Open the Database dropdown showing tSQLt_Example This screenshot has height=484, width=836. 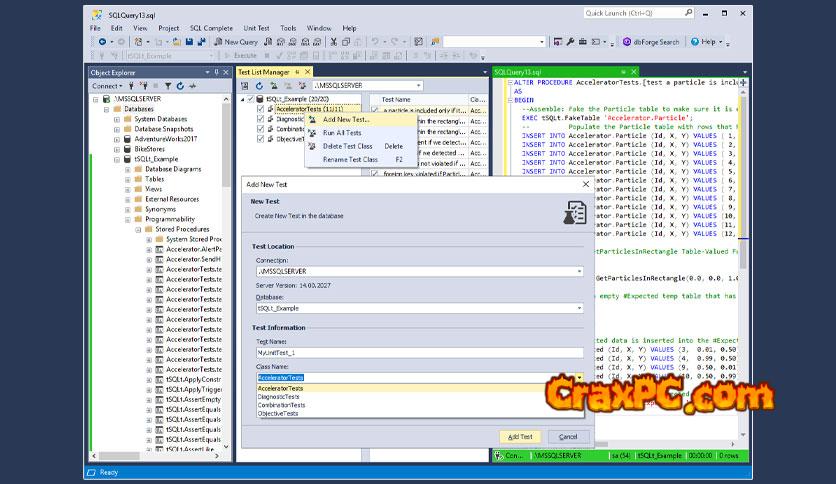(579, 308)
